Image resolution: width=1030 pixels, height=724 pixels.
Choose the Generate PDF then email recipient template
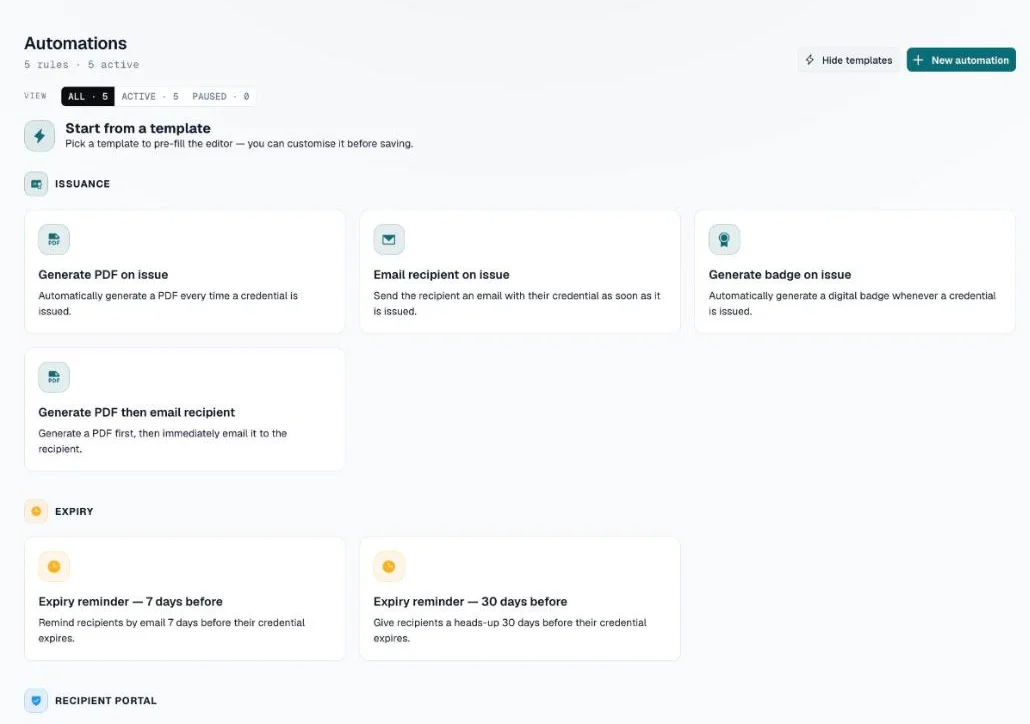coord(185,409)
